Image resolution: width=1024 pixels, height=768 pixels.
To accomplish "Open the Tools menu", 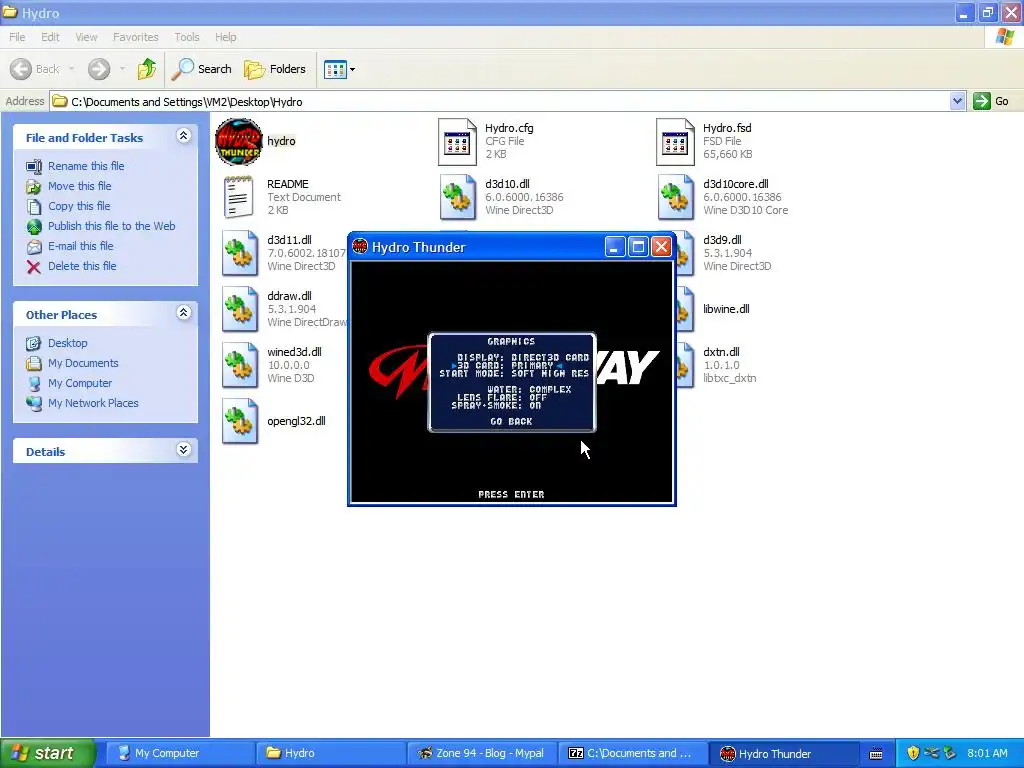I will tap(187, 37).
